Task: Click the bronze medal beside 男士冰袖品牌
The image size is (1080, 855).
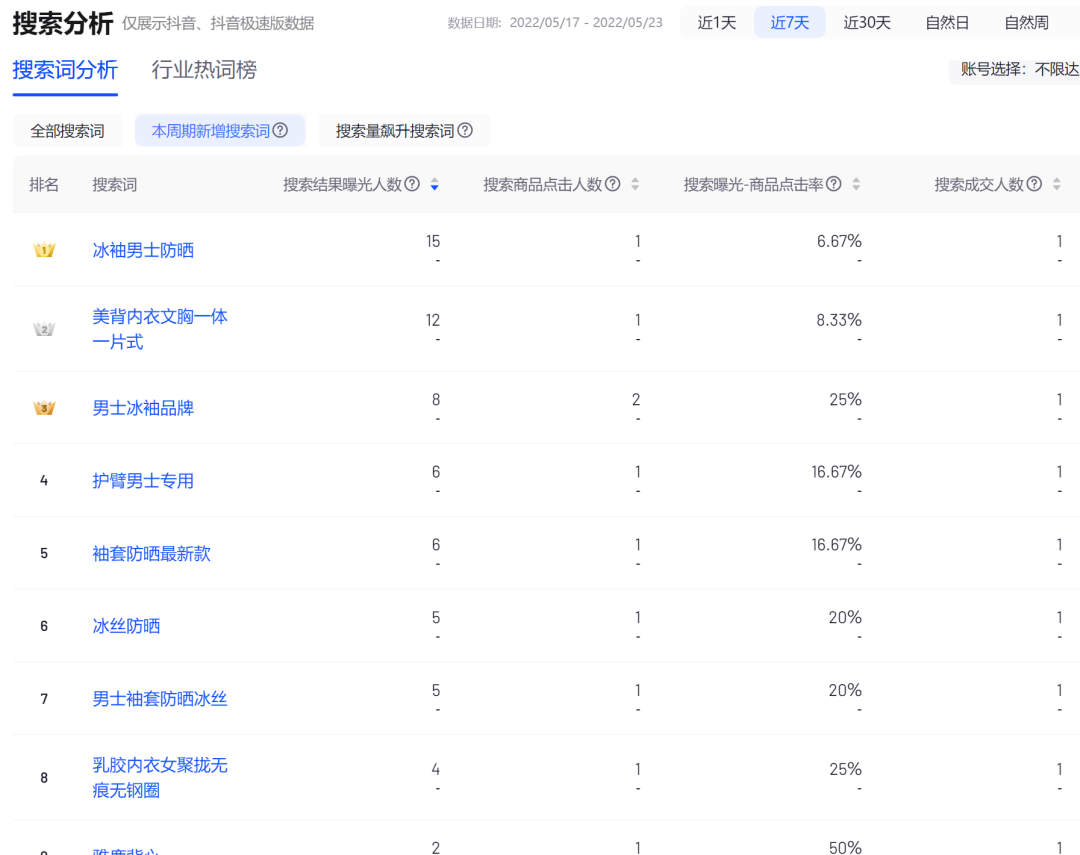Action: point(44,408)
